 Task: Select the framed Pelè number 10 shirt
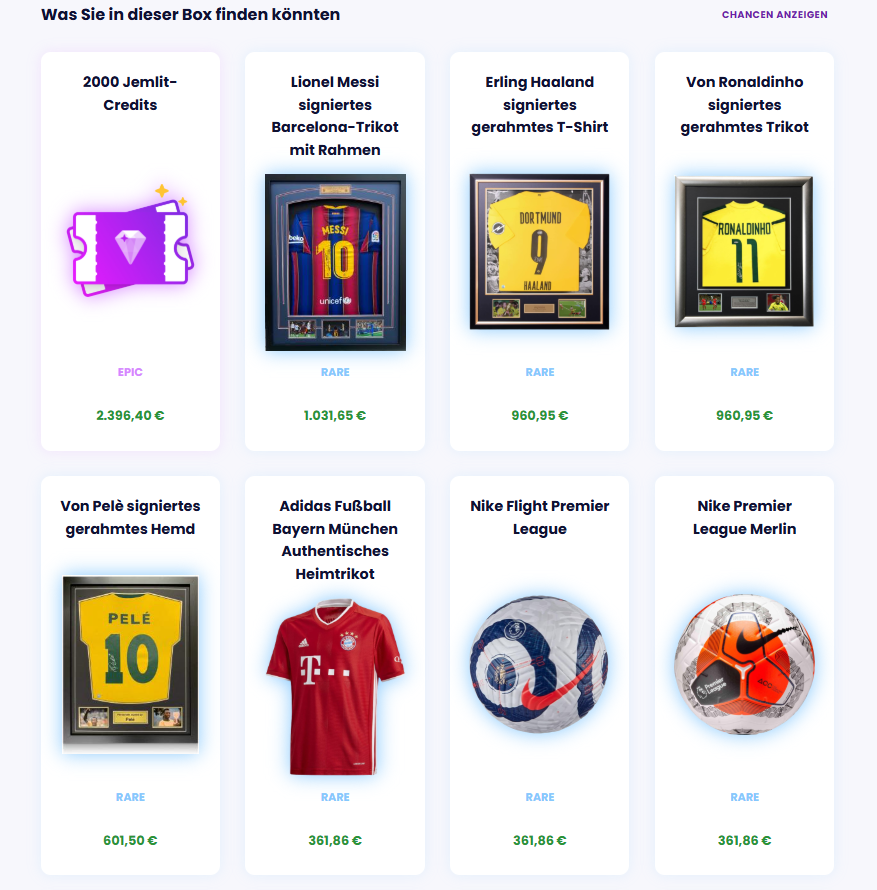click(x=131, y=664)
